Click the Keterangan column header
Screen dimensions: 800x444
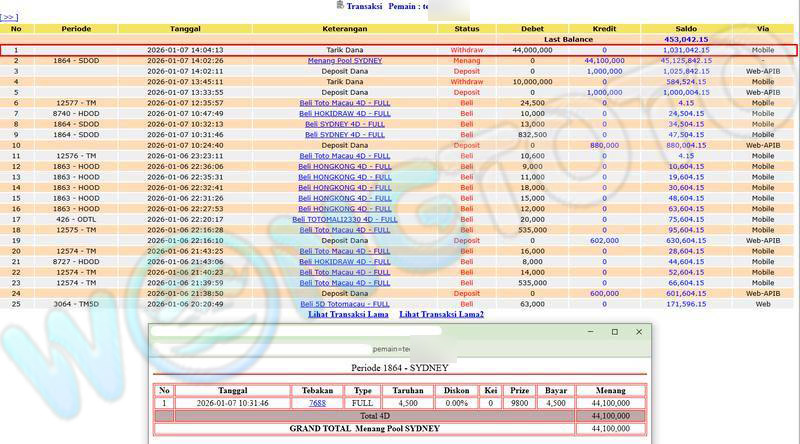click(344, 28)
